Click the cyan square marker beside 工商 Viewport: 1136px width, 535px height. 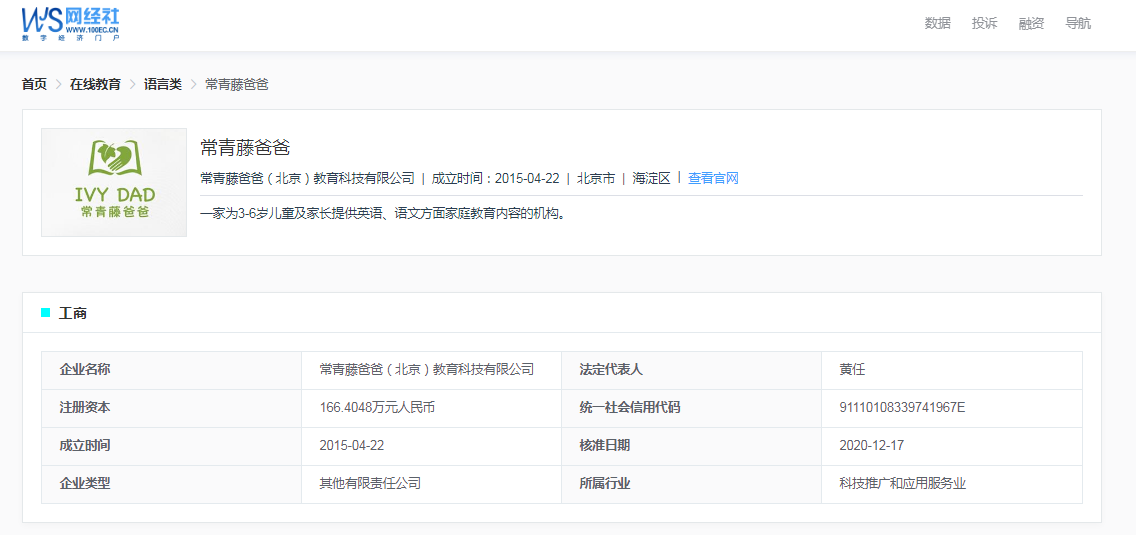click(x=46, y=312)
